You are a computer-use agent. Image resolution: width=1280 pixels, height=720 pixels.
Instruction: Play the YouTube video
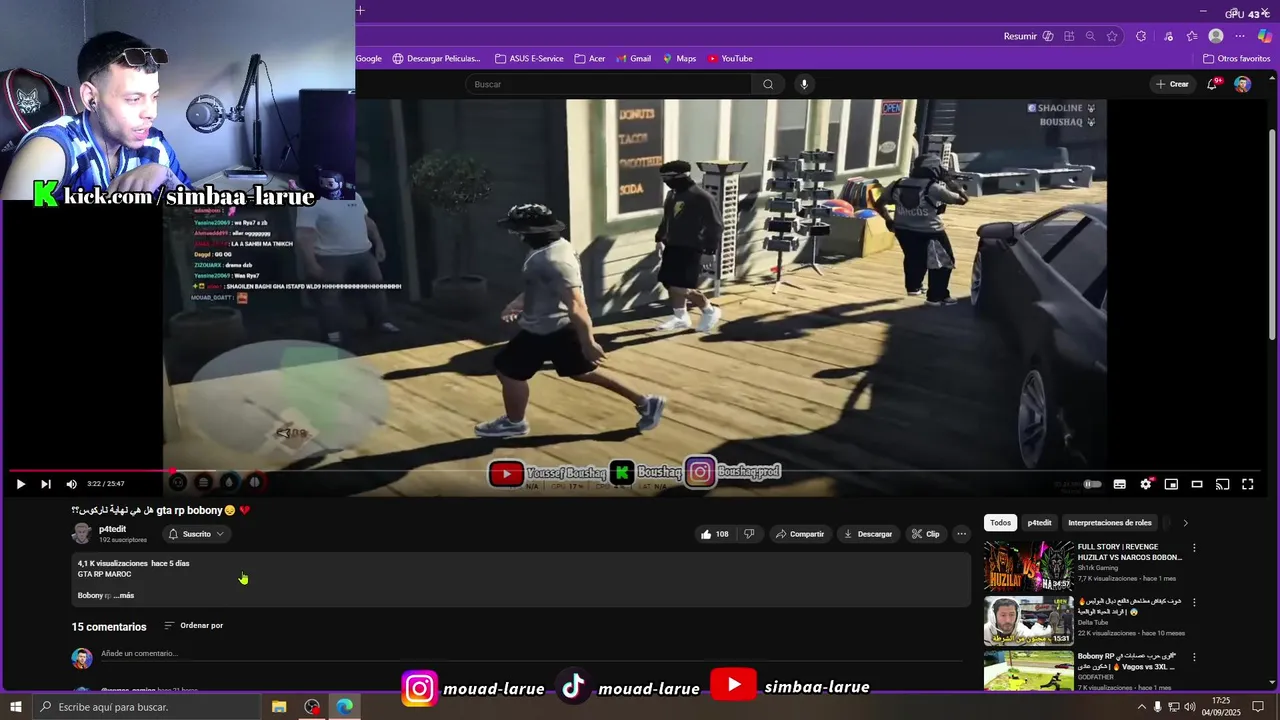point(20,484)
